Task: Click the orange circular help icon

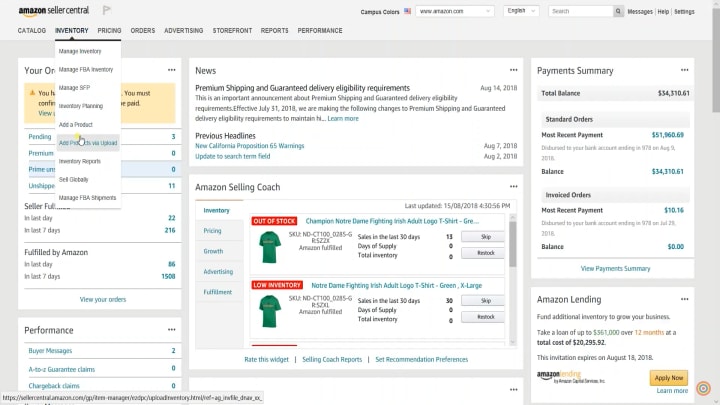Action: coord(703,388)
